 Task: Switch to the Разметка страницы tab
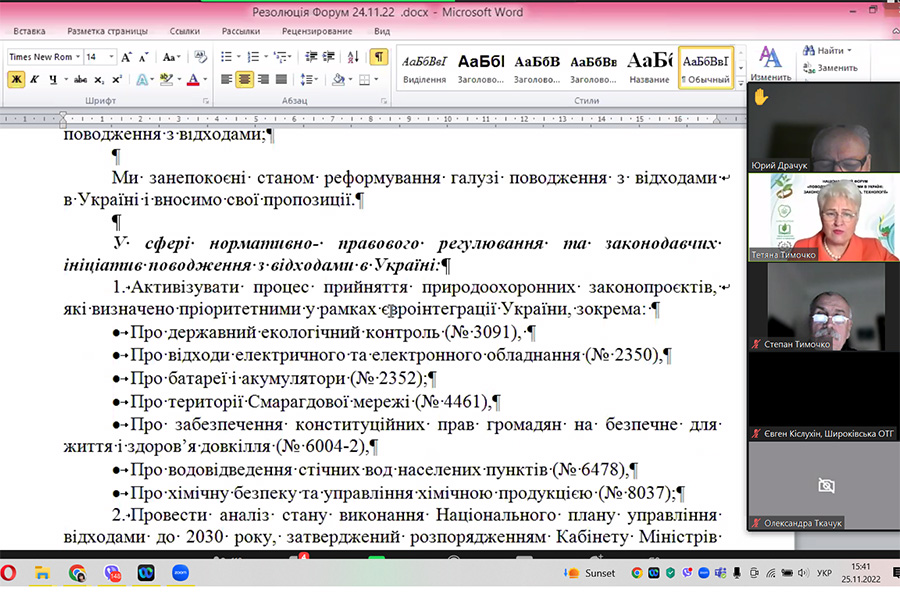[x=107, y=31]
